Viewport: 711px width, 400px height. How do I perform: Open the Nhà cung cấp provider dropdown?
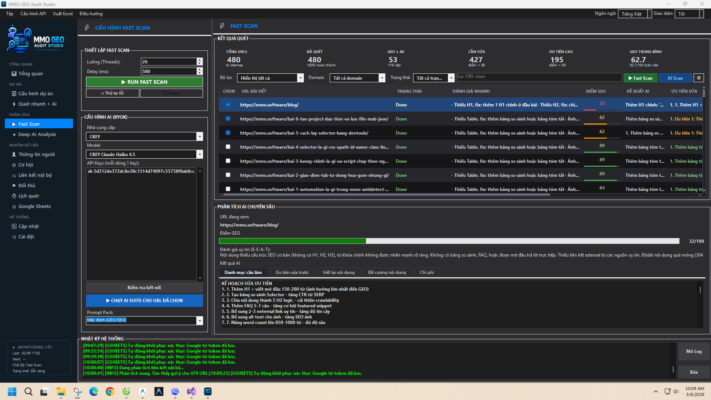point(144,137)
